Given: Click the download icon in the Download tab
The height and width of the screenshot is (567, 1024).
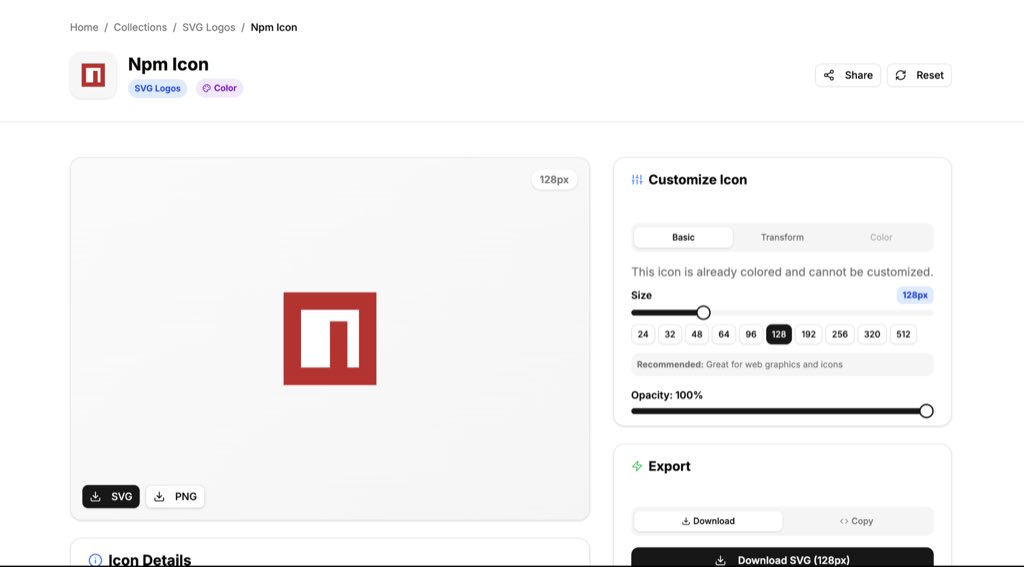Looking at the screenshot, I should (686, 521).
